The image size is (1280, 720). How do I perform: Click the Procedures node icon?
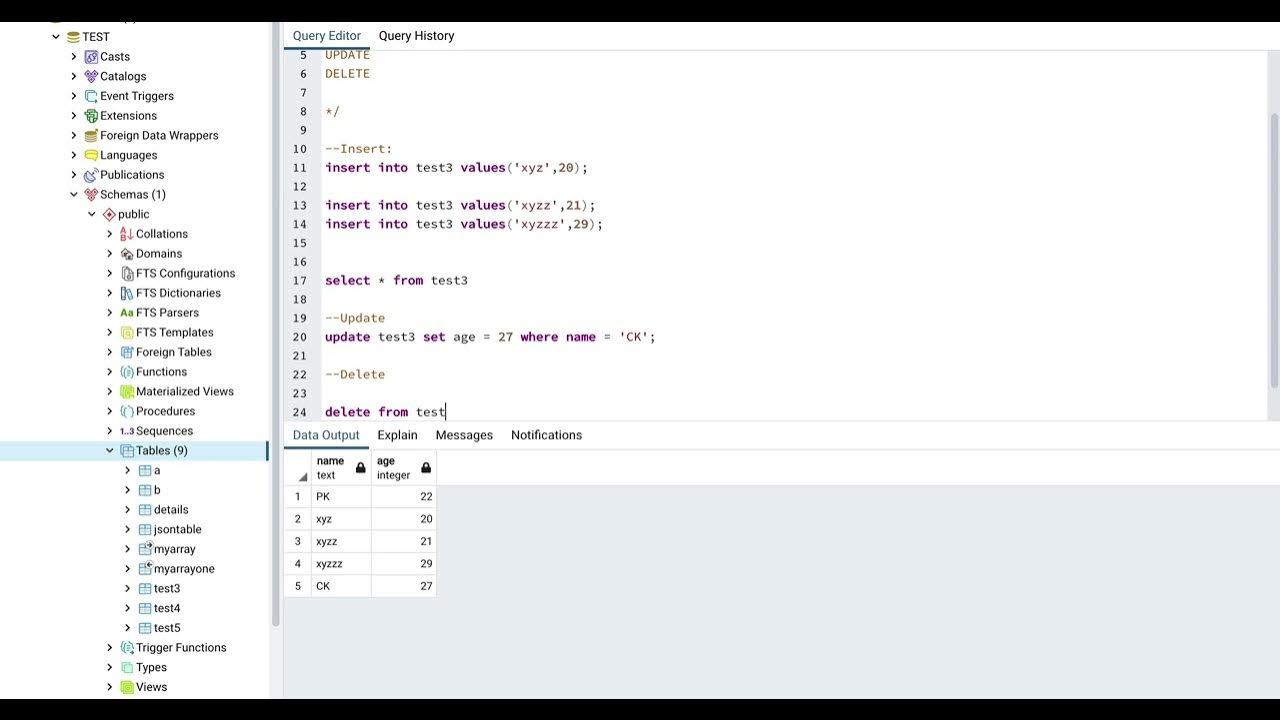pyautogui.click(x=127, y=411)
